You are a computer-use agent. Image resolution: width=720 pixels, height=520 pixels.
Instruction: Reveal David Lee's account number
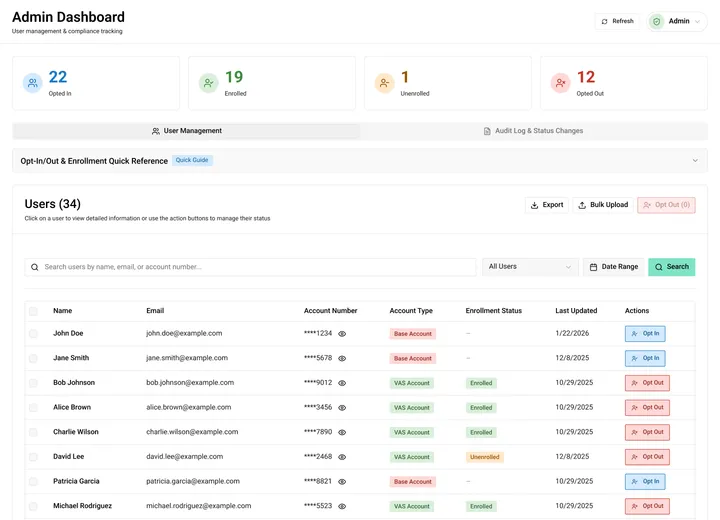[342, 457]
